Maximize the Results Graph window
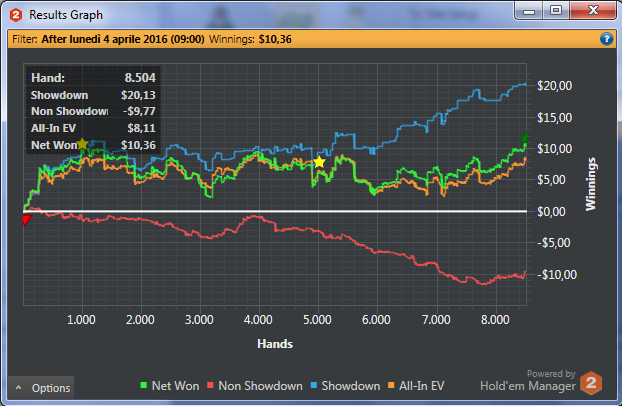622x406 pixels. pyautogui.click(x=556, y=11)
